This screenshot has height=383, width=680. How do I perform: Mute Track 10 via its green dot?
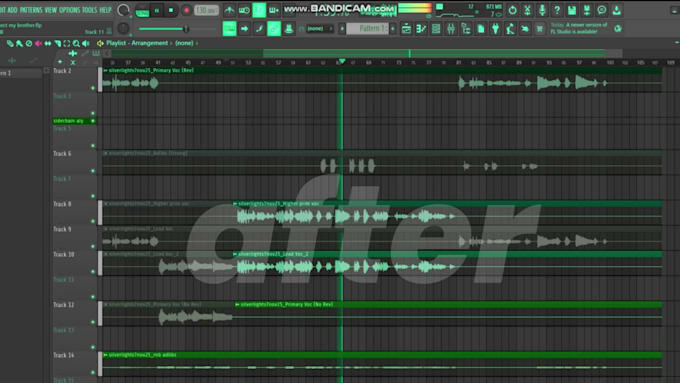(93, 272)
